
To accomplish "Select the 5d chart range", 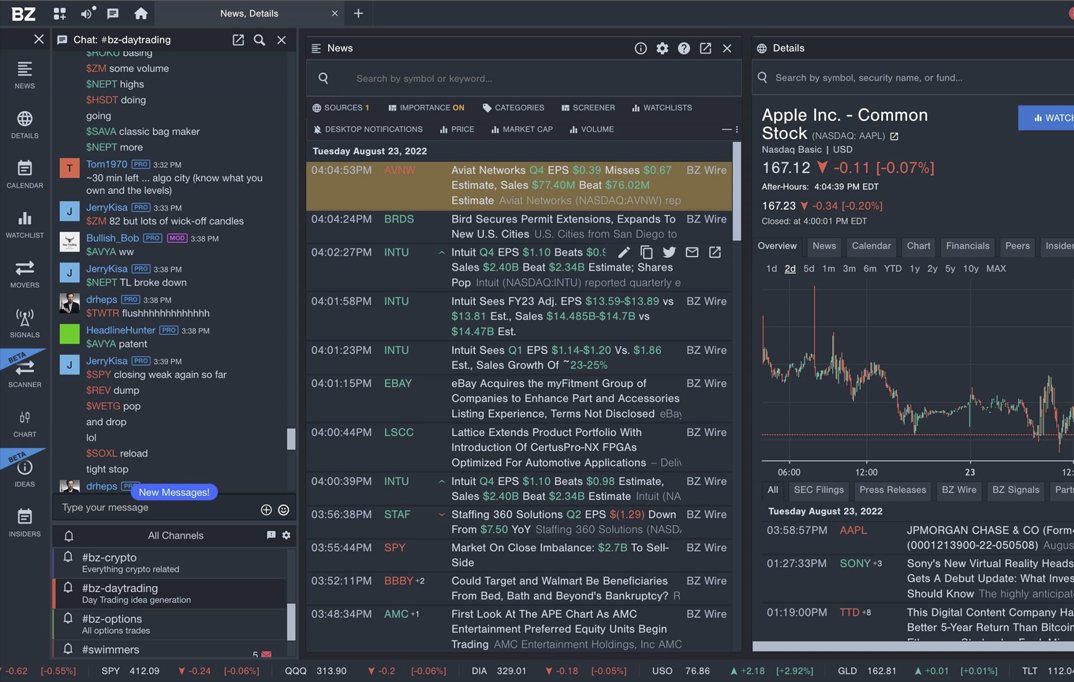I will (x=809, y=268).
